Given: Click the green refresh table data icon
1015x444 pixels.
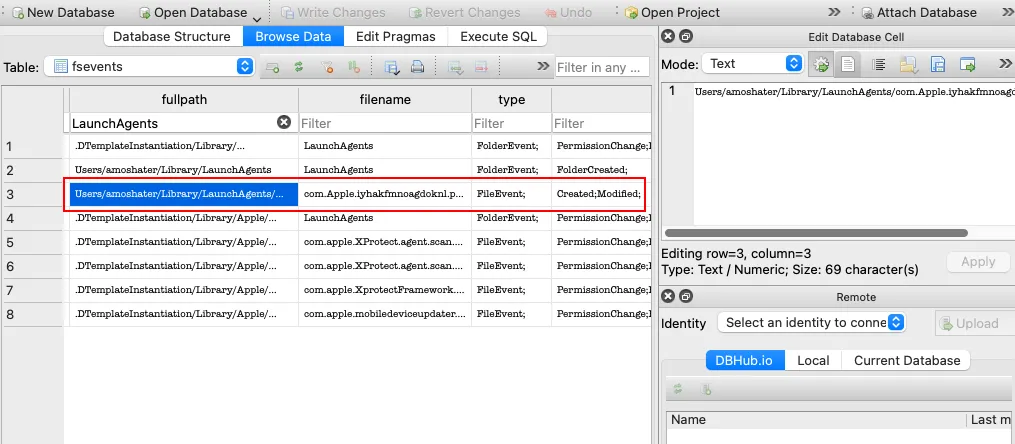Looking at the screenshot, I should click(x=299, y=67).
